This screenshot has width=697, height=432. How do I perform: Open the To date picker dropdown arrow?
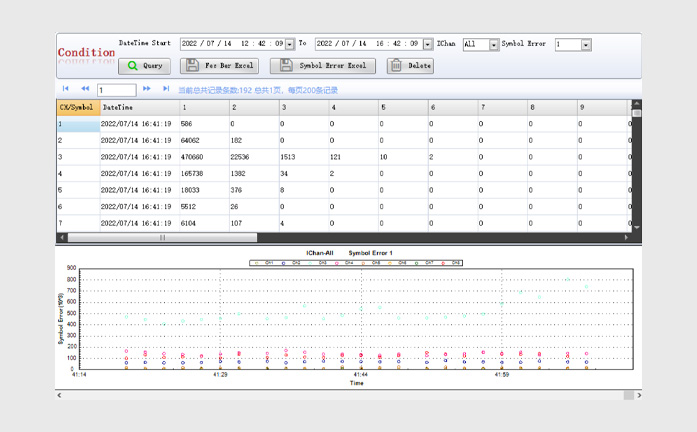(x=428, y=44)
